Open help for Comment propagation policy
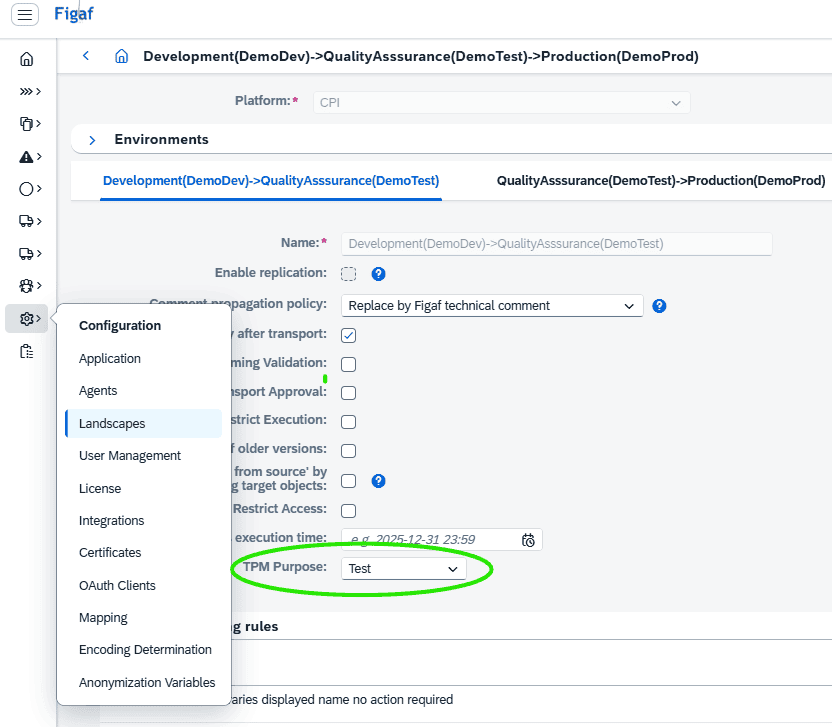The image size is (832, 727). point(659,306)
